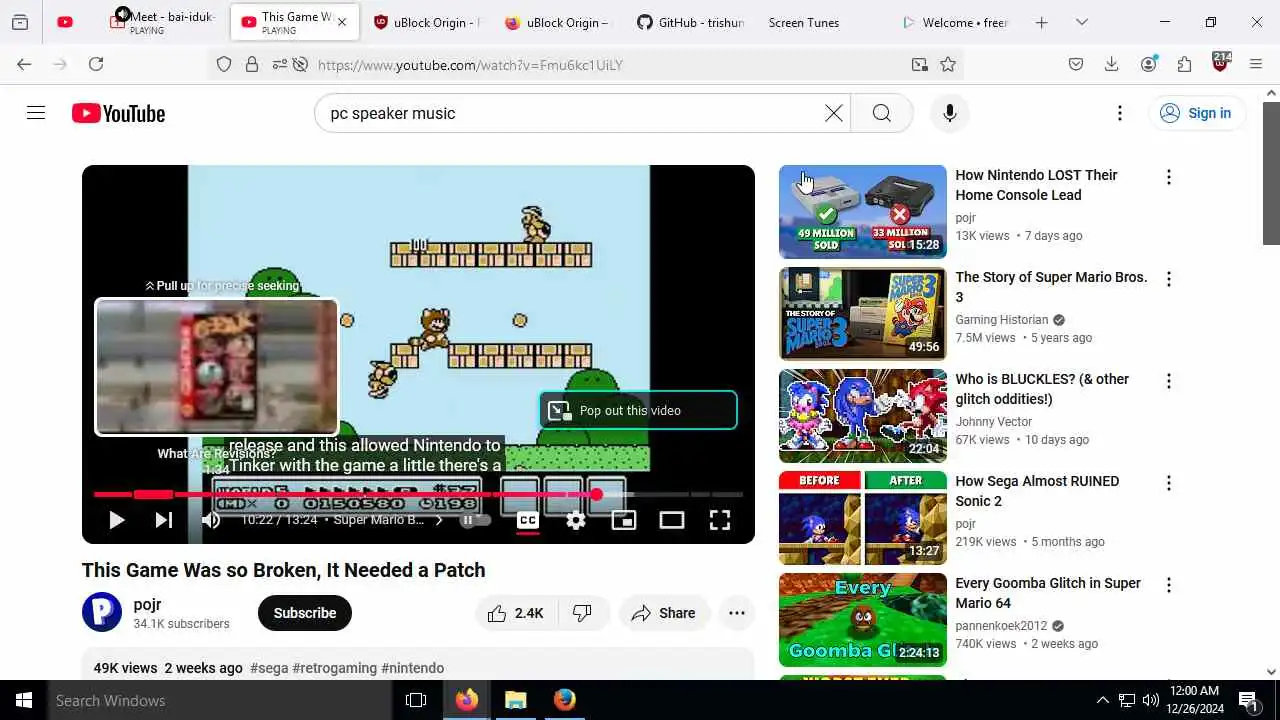Image resolution: width=1280 pixels, height=720 pixels.
Task: Click the #sega hashtag
Action: click(x=269, y=668)
